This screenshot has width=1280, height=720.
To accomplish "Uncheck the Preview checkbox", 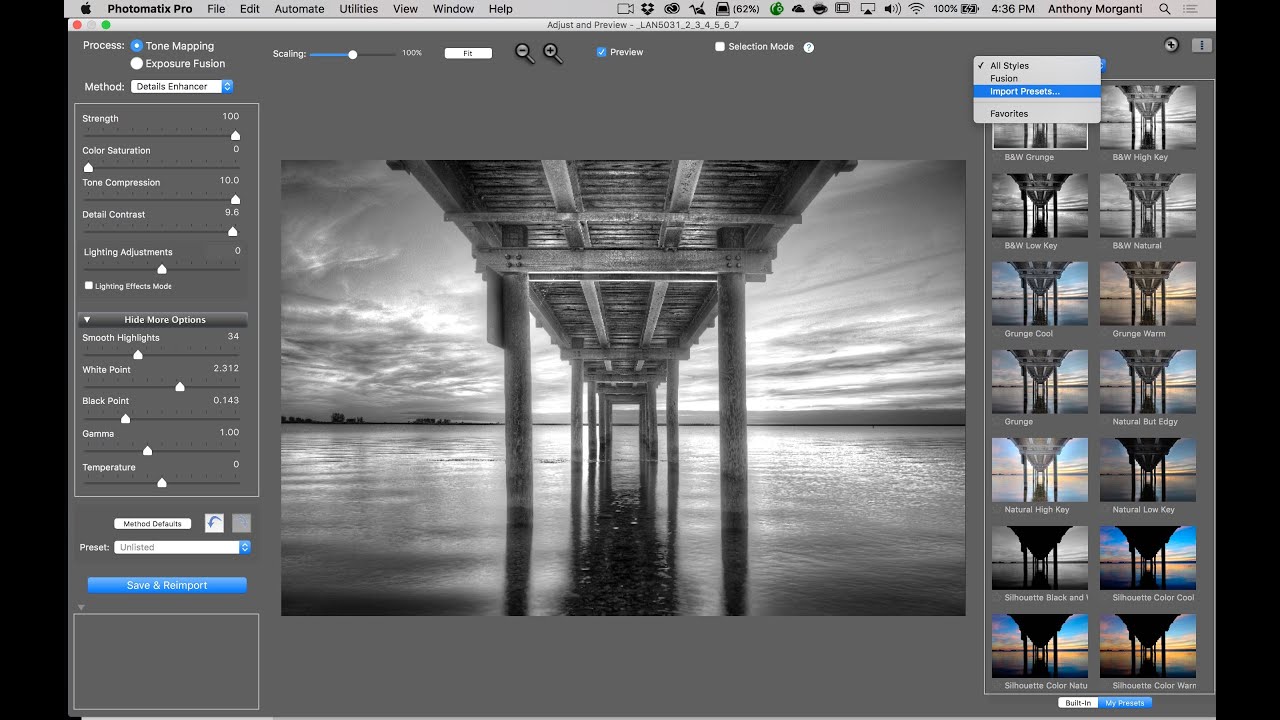I will click(x=601, y=52).
